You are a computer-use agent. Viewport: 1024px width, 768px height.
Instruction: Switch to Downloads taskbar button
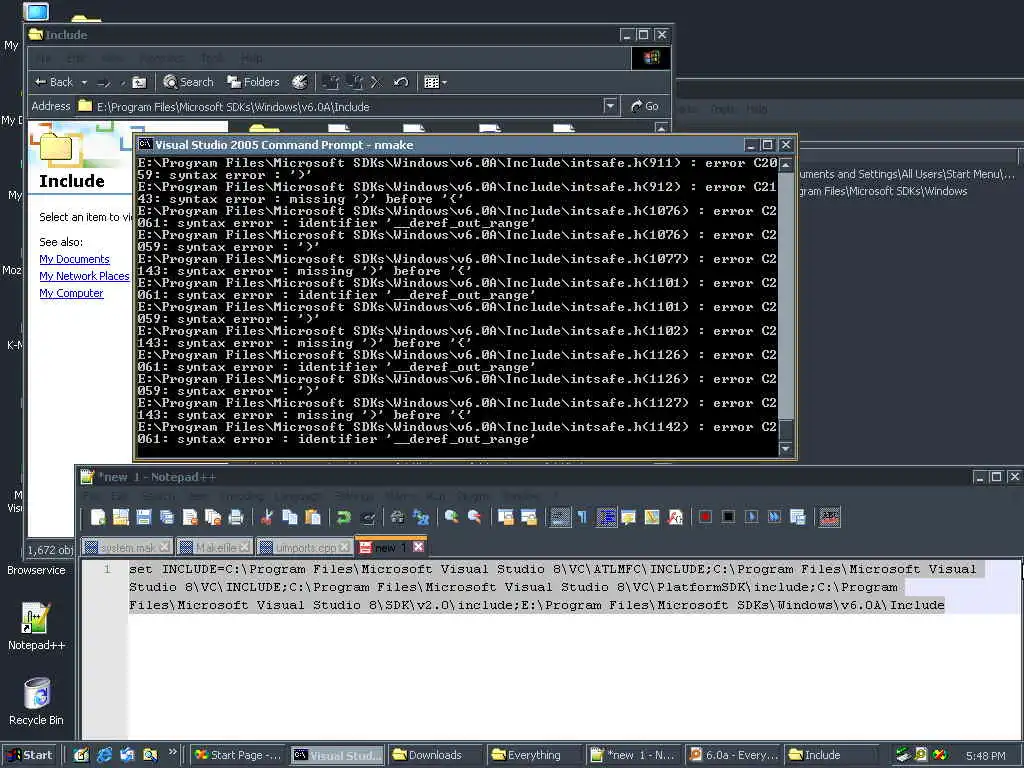pyautogui.click(x=434, y=755)
